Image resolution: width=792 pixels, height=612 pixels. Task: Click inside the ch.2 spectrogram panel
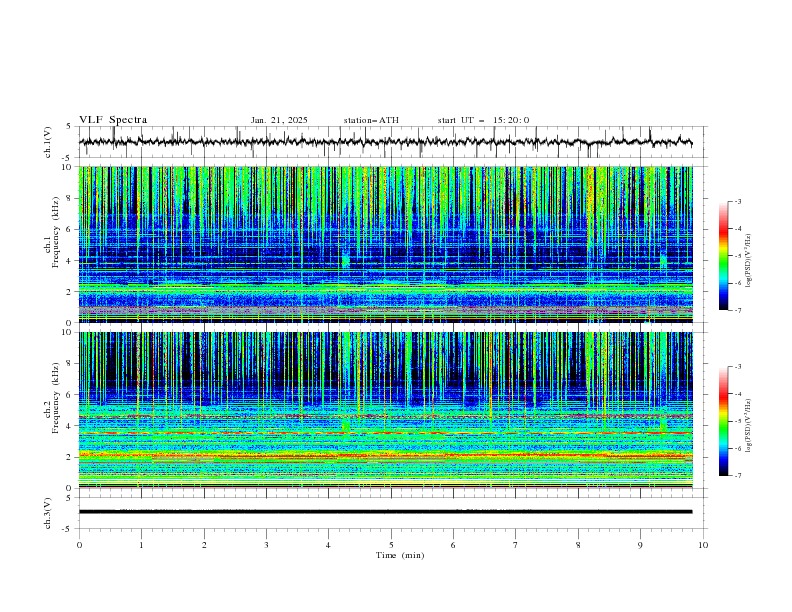click(x=385, y=410)
